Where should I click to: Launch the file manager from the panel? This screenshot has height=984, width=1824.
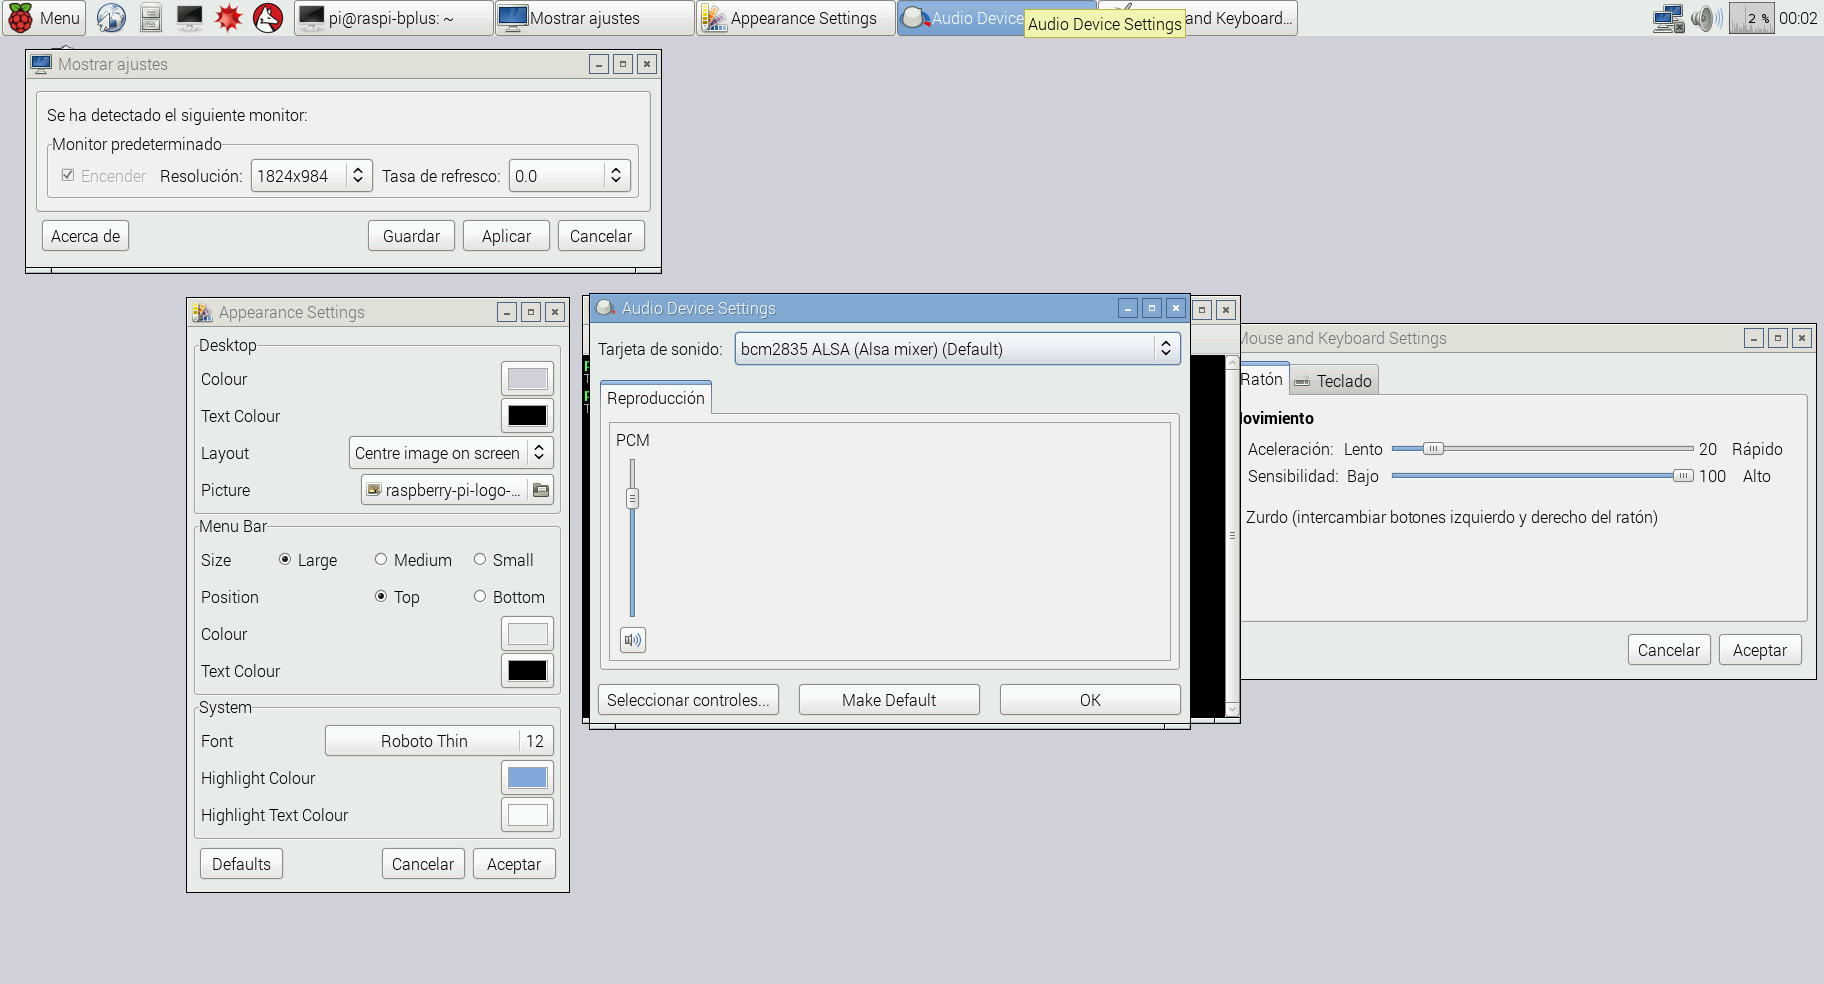(151, 18)
